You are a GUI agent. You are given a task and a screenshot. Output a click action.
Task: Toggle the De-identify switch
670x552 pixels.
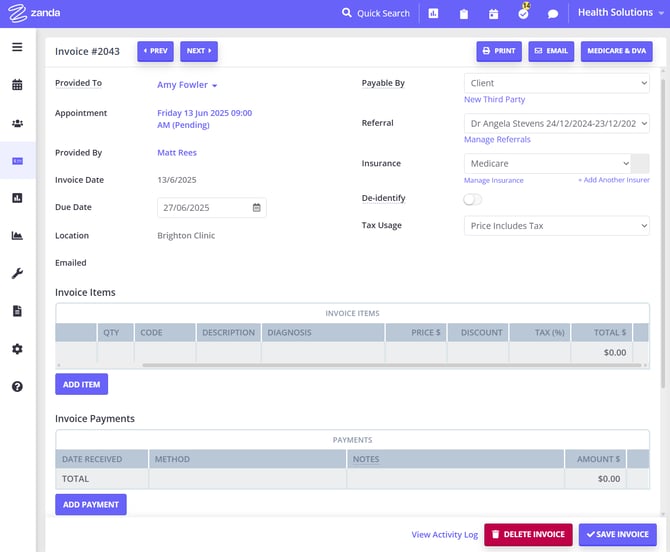coord(473,199)
